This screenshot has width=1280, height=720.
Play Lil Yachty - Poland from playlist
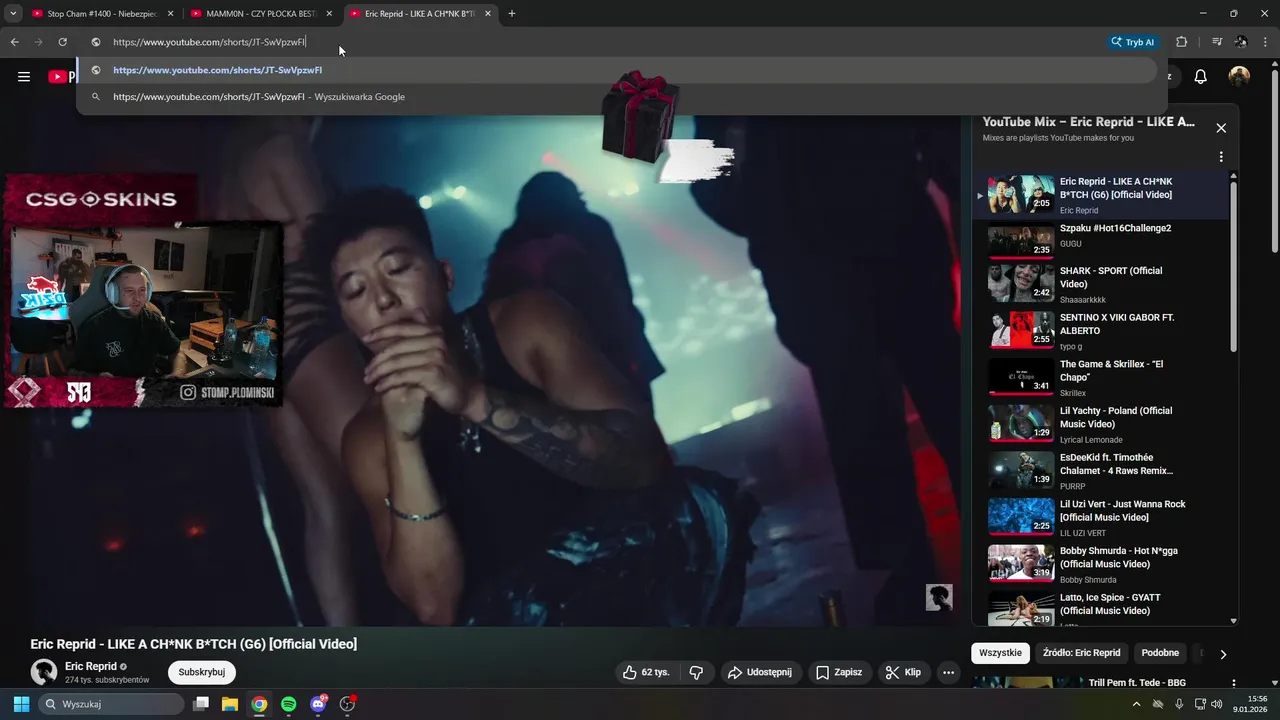coord(1100,424)
